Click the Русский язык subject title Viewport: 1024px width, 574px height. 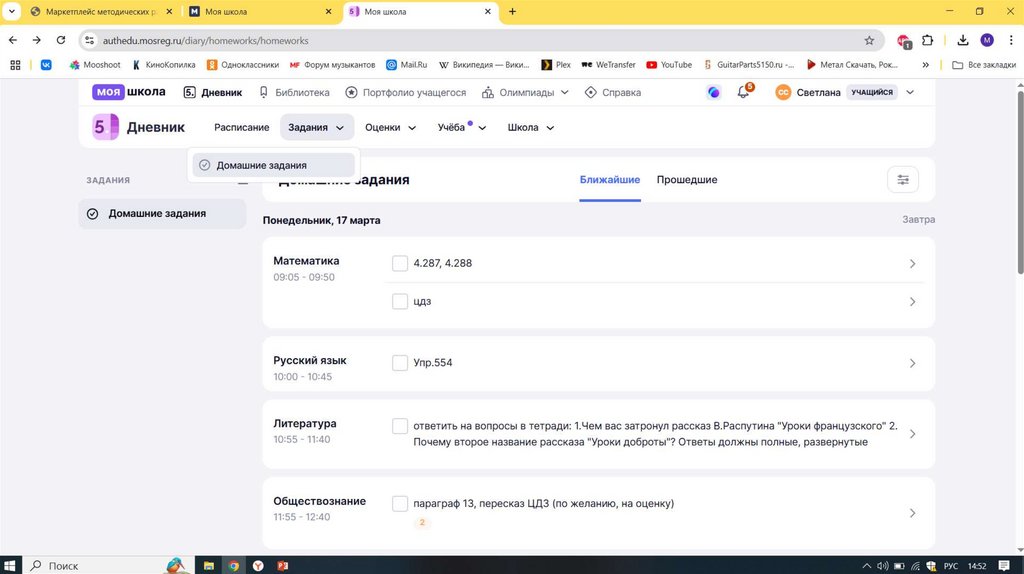(310, 360)
